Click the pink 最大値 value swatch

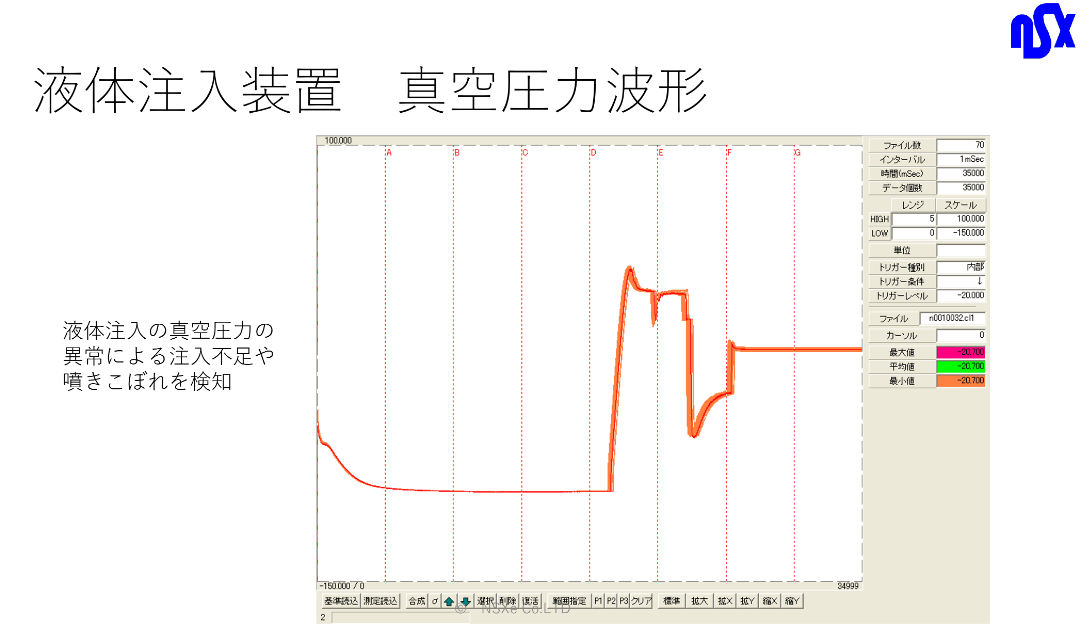click(x=961, y=352)
